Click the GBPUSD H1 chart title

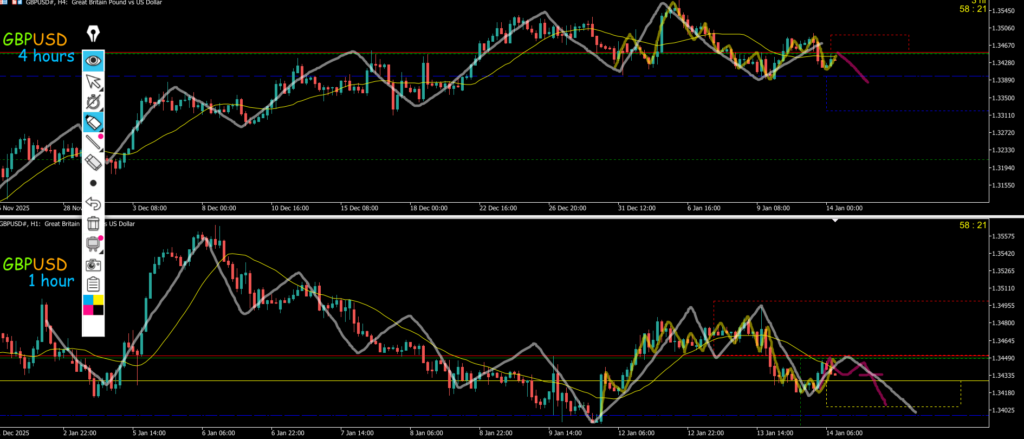coord(60,222)
